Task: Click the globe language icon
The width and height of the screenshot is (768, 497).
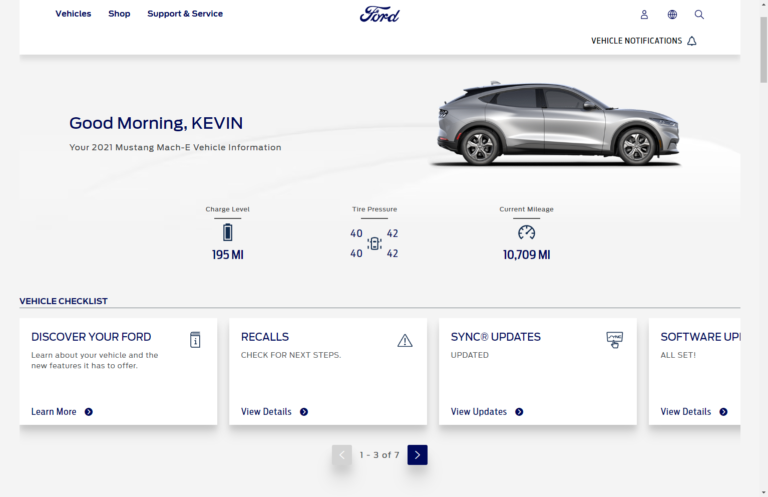Action: click(672, 15)
